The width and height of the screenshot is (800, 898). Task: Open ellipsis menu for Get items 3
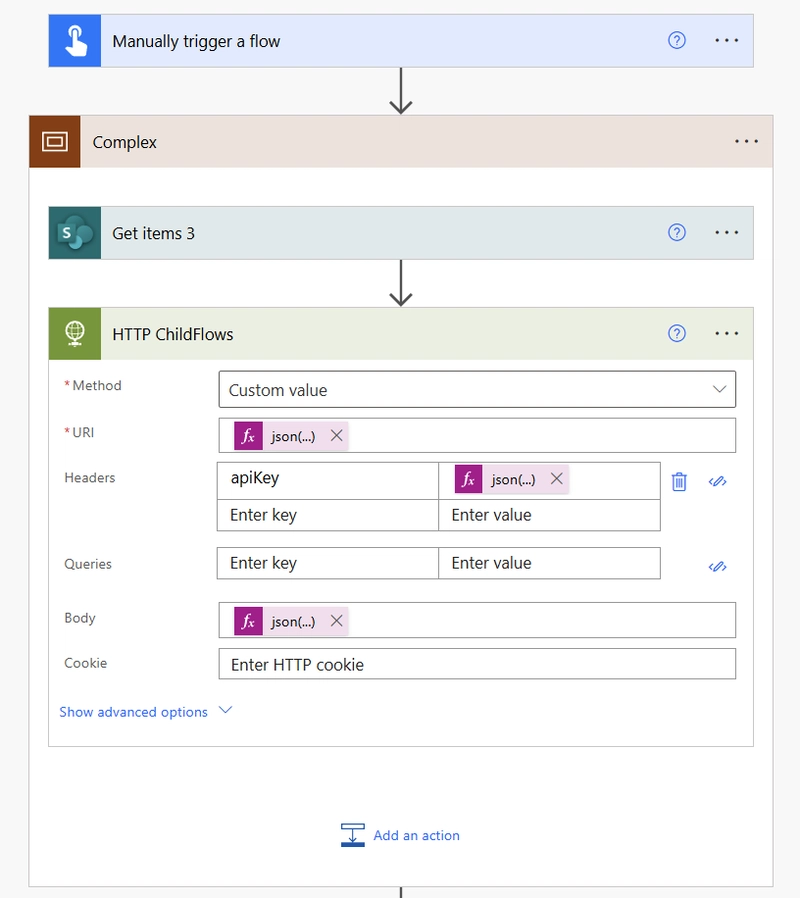coord(726,233)
